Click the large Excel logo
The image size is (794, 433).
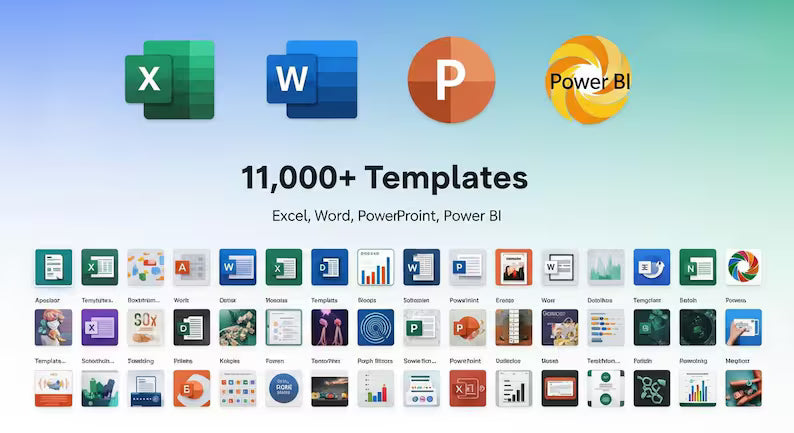point(170,80)
